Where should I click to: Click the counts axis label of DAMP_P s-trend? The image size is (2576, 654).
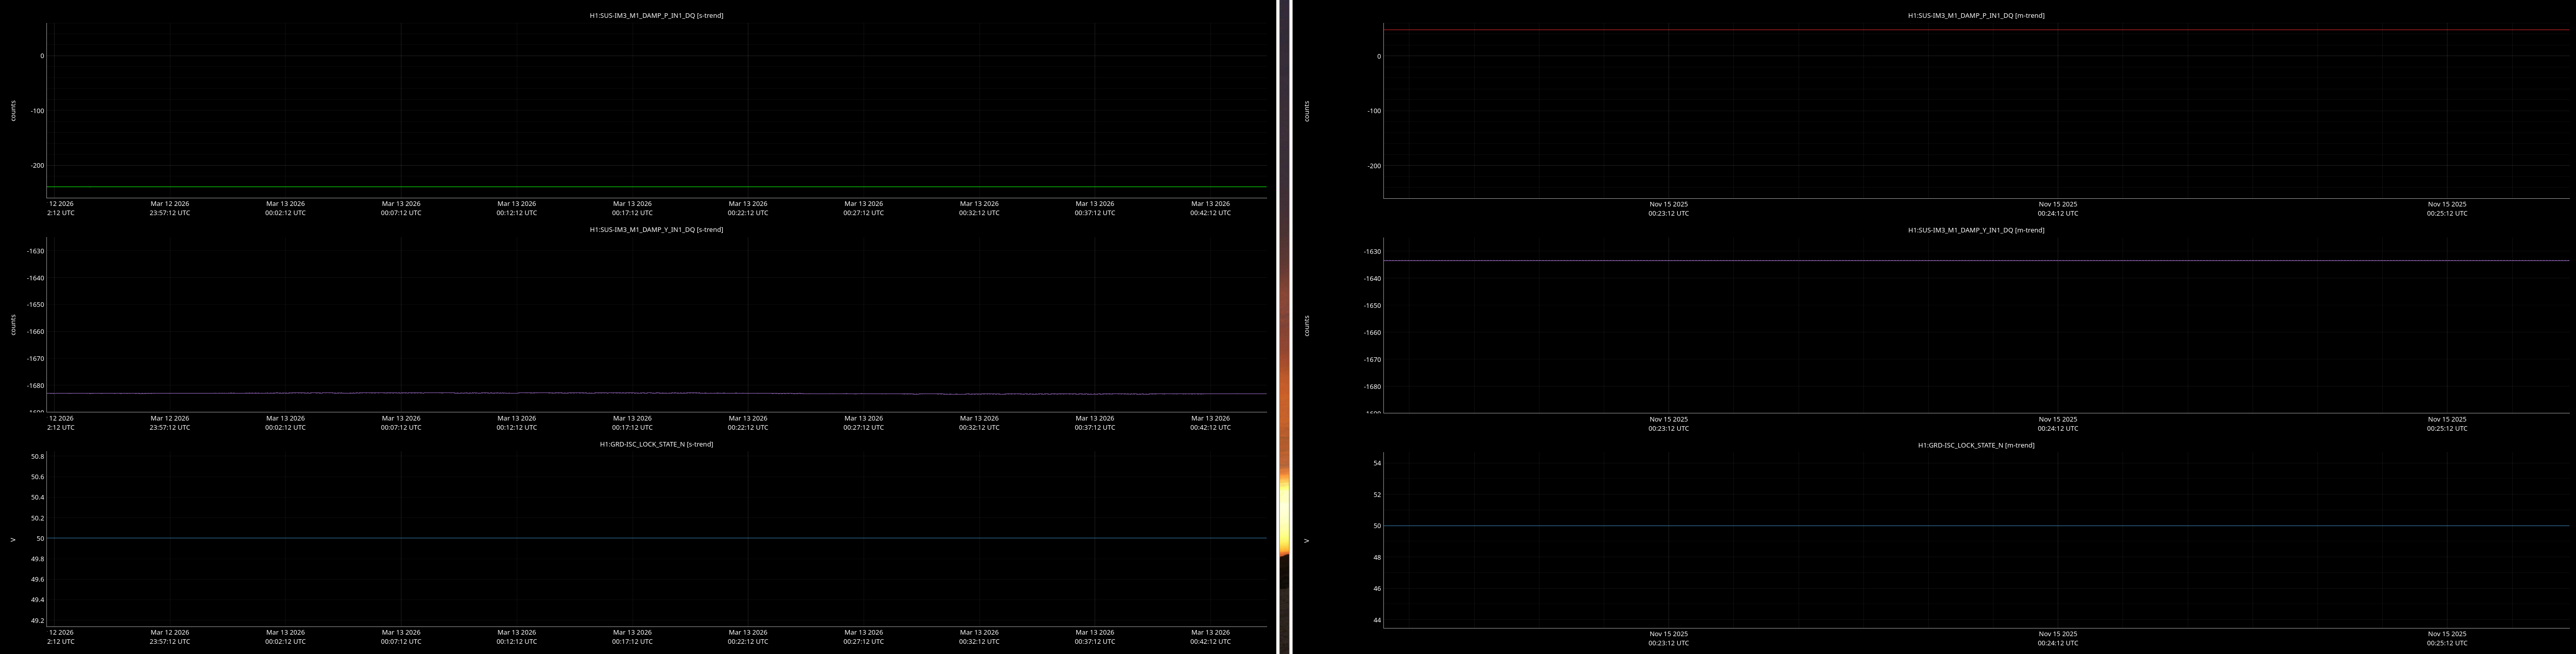tap(13, 110)
